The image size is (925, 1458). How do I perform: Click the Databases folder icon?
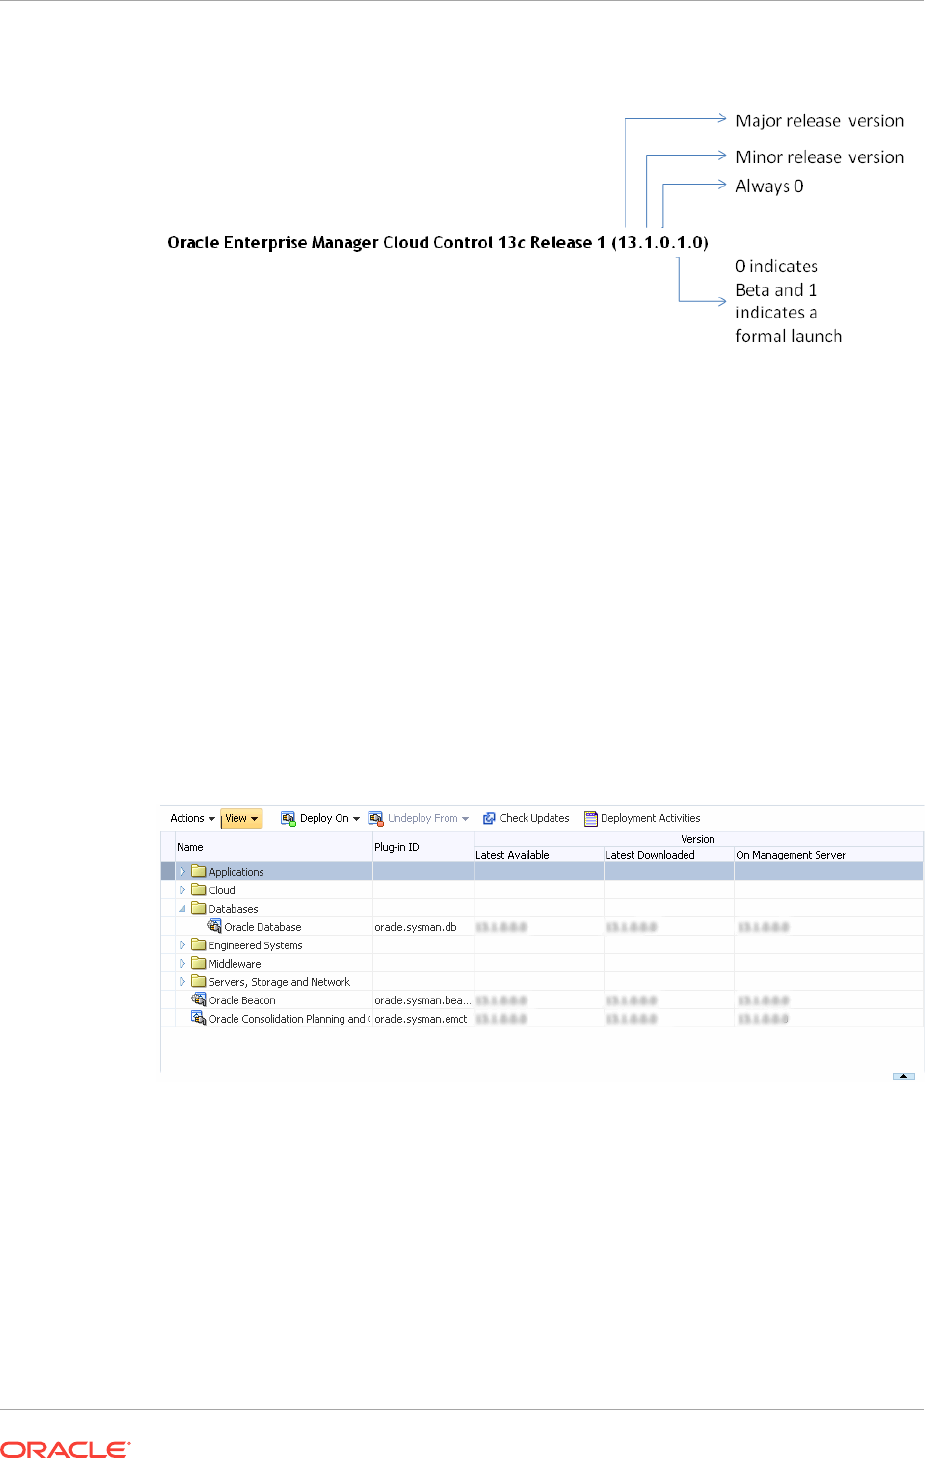(x=199, y=908)
